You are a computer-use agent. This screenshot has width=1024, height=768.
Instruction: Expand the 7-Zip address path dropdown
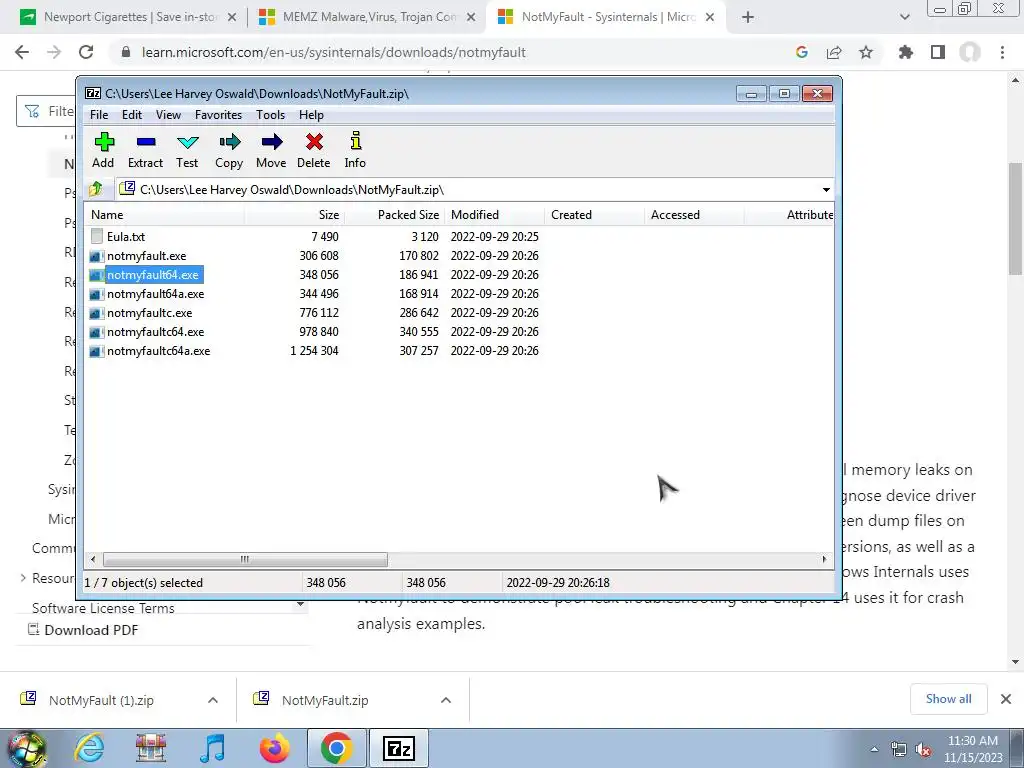[x=826, y=190]
